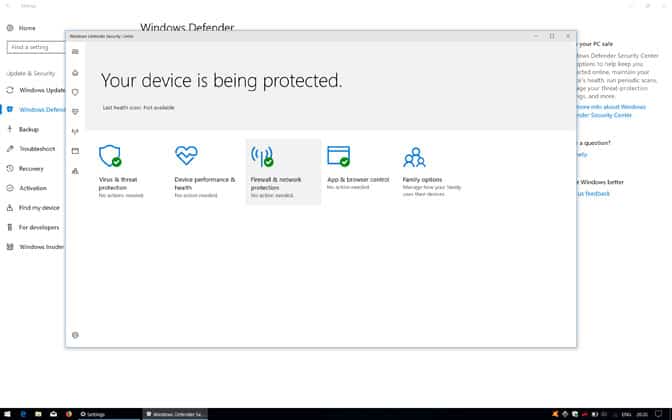Image resolution: width=672 pixels, height=420 pixels.
Task: Open the Windows Start menu
Action: (x=7, y=414)
